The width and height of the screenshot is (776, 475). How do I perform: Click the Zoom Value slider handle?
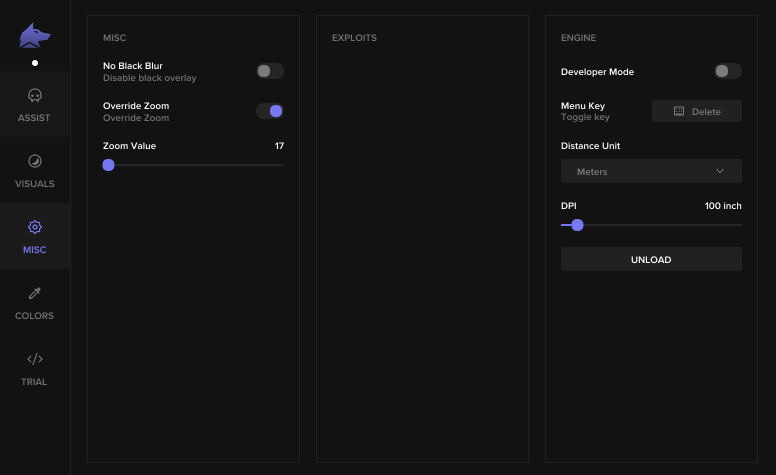108,165
